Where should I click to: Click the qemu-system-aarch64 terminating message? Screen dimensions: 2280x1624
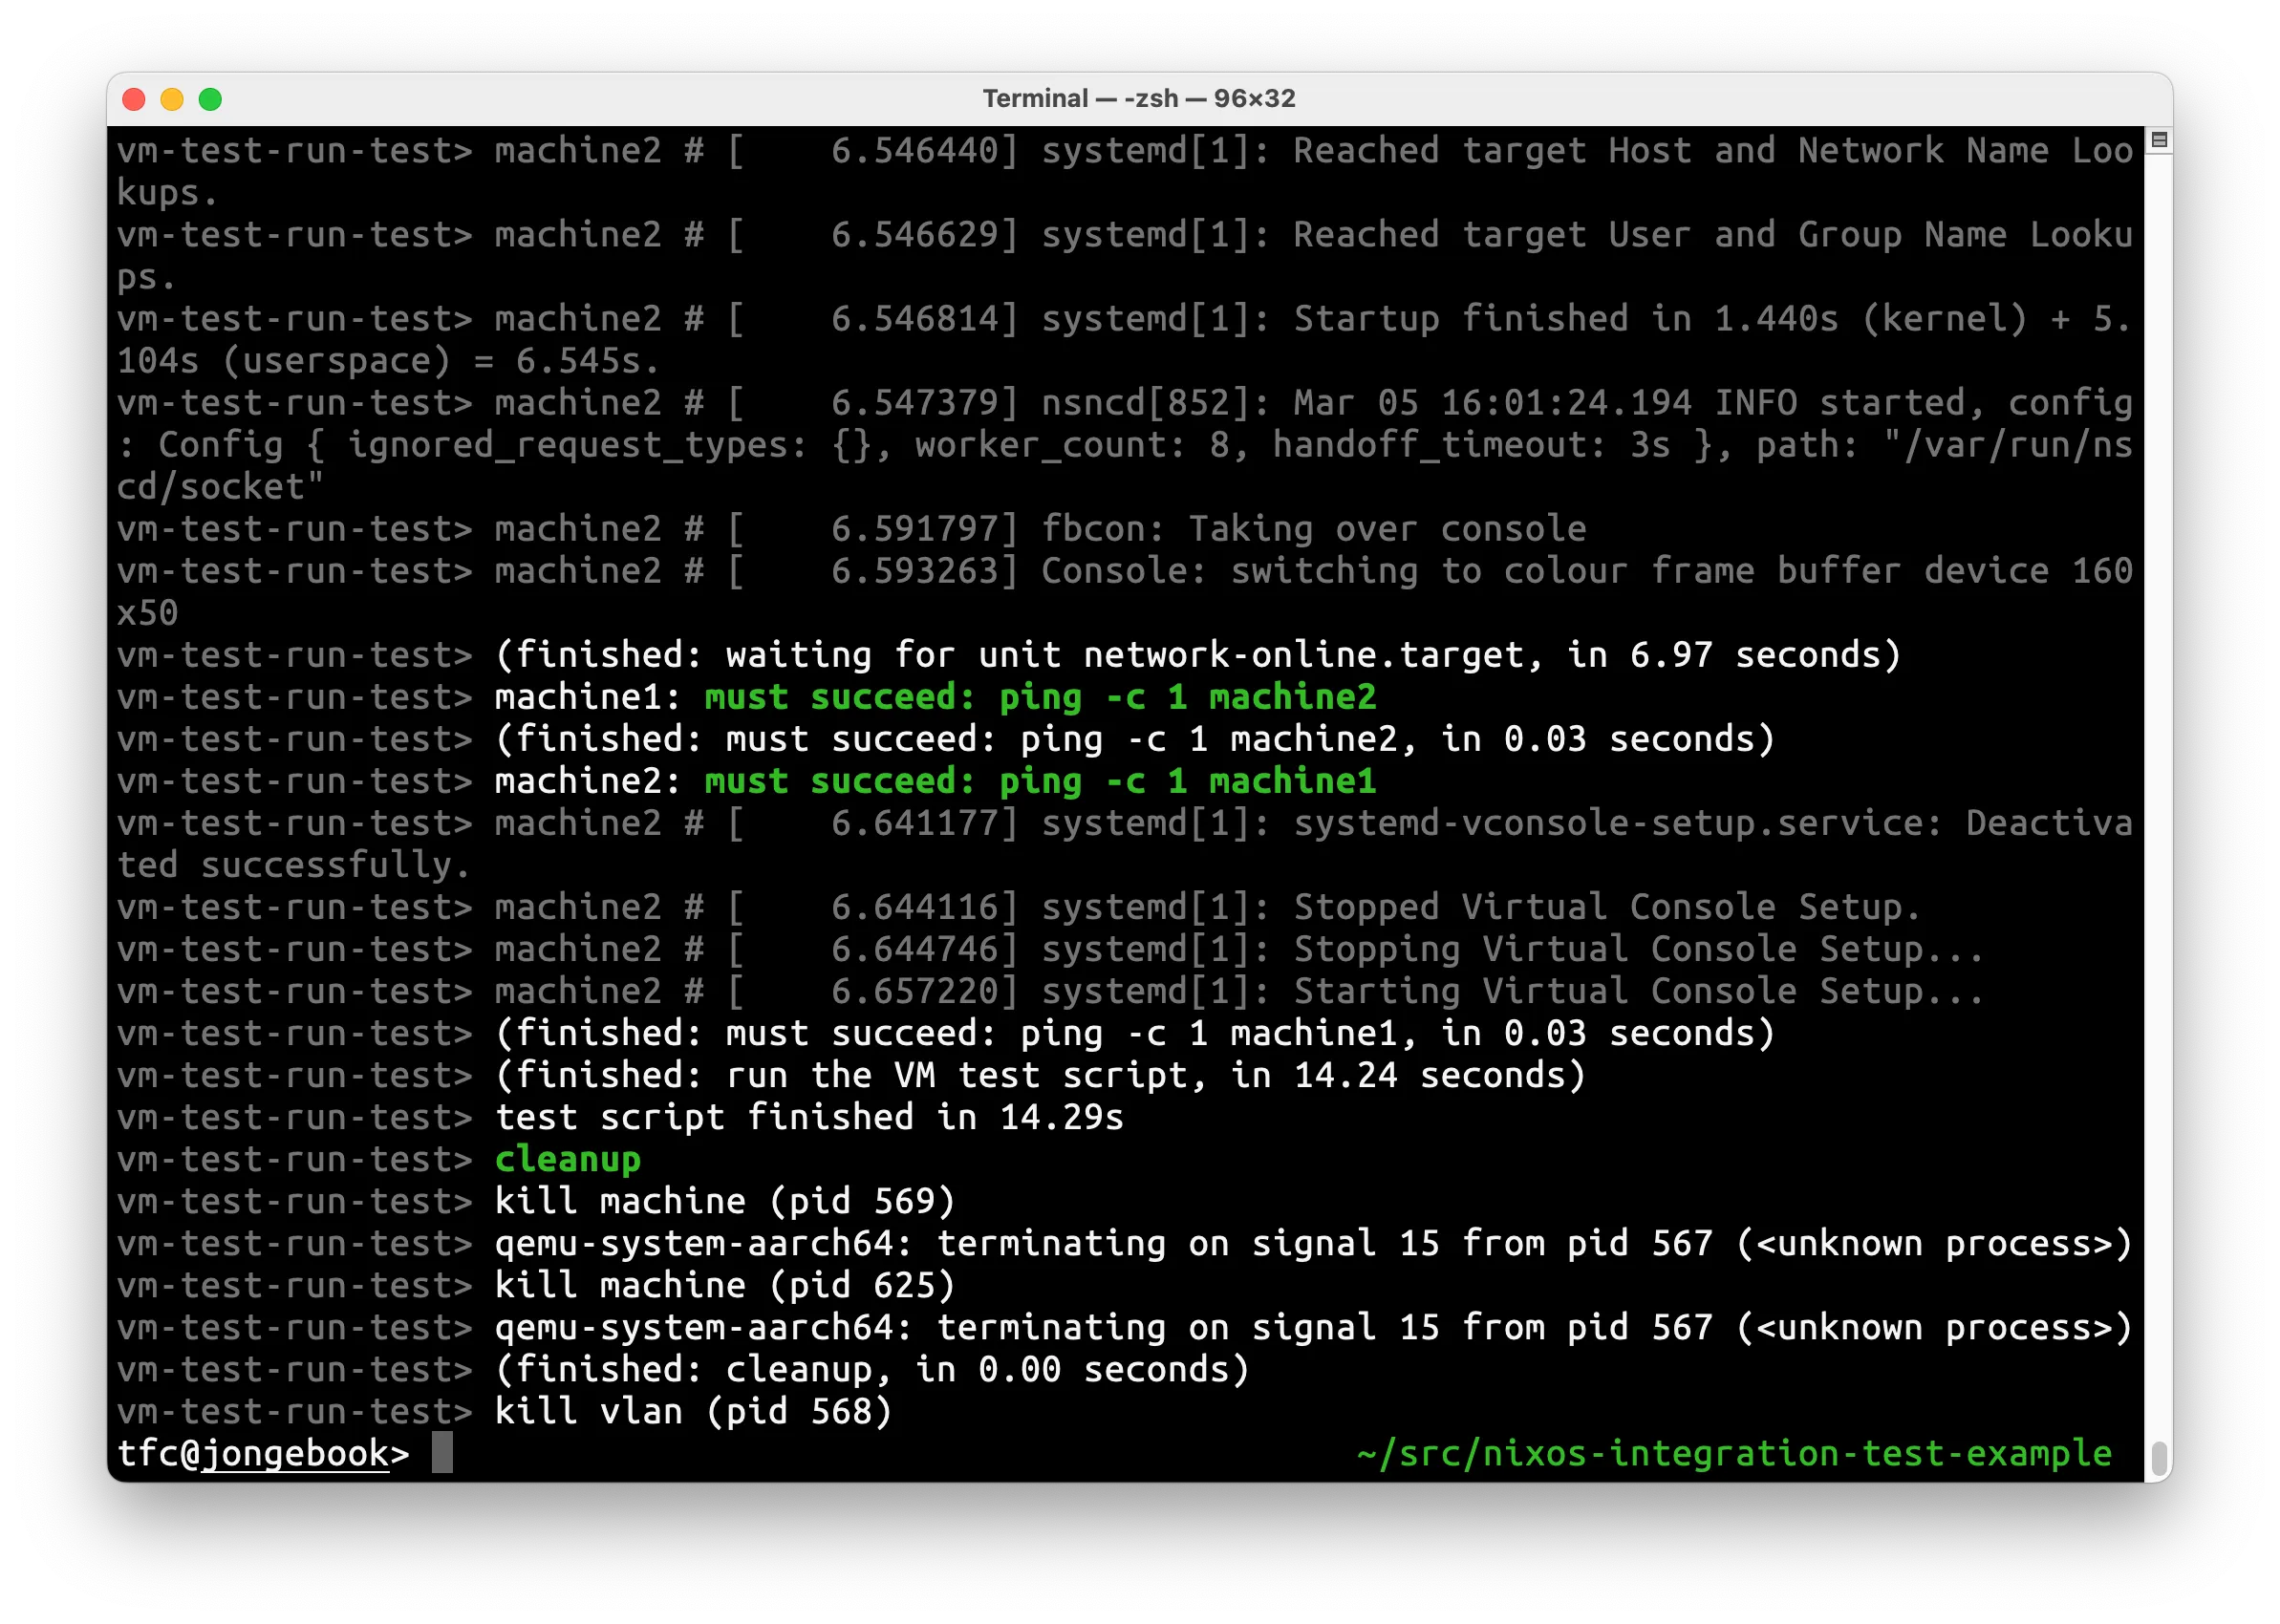(x=1310, y=1243)
